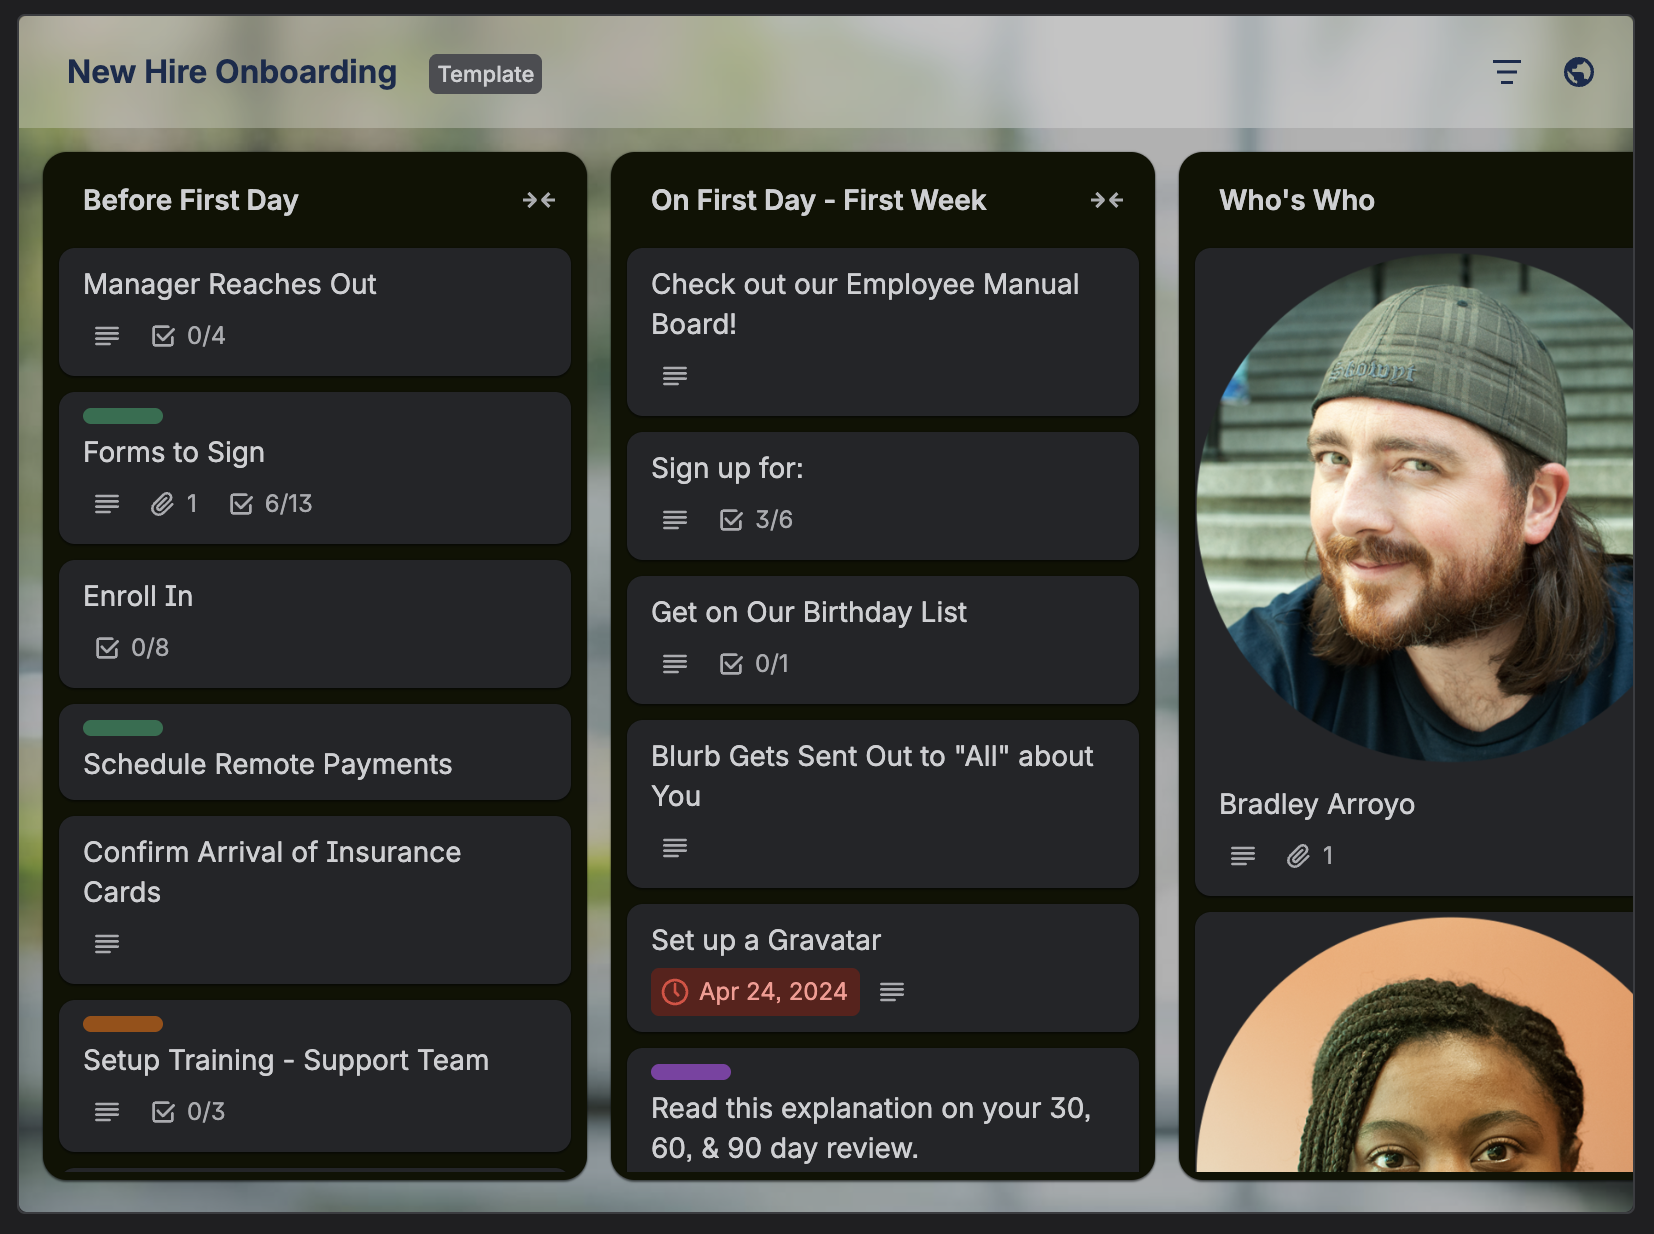Screen dimensions: 1654x1234
Task: Click the paperclip icon on Bradley Arroyo's card
Action: 1297,856
